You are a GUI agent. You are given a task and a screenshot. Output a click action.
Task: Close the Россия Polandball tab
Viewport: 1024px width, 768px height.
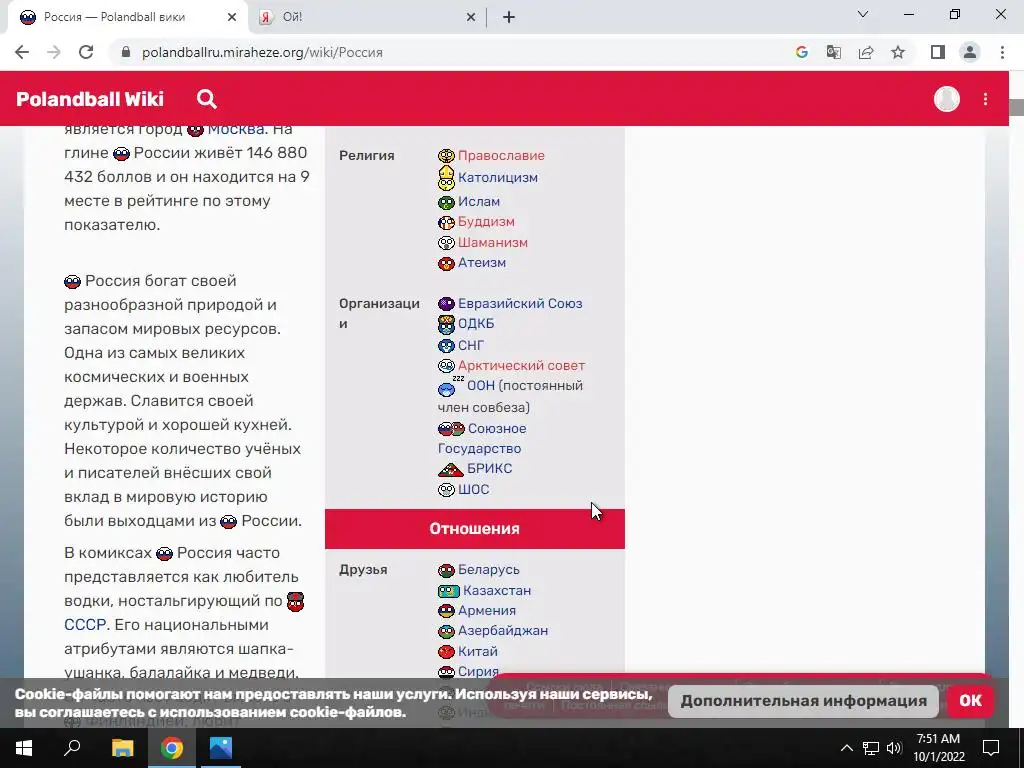tap(232, 18)
